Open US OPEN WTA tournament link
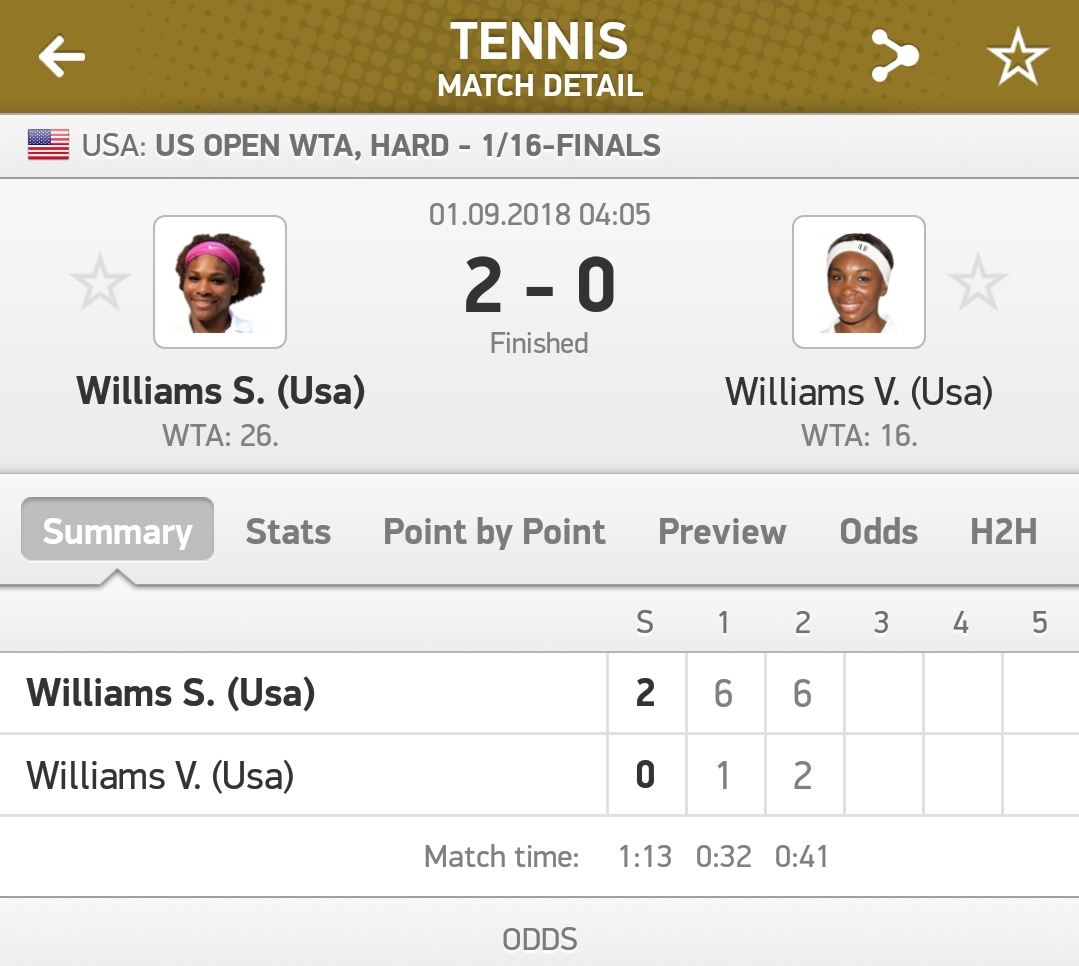 pos(407,146)
